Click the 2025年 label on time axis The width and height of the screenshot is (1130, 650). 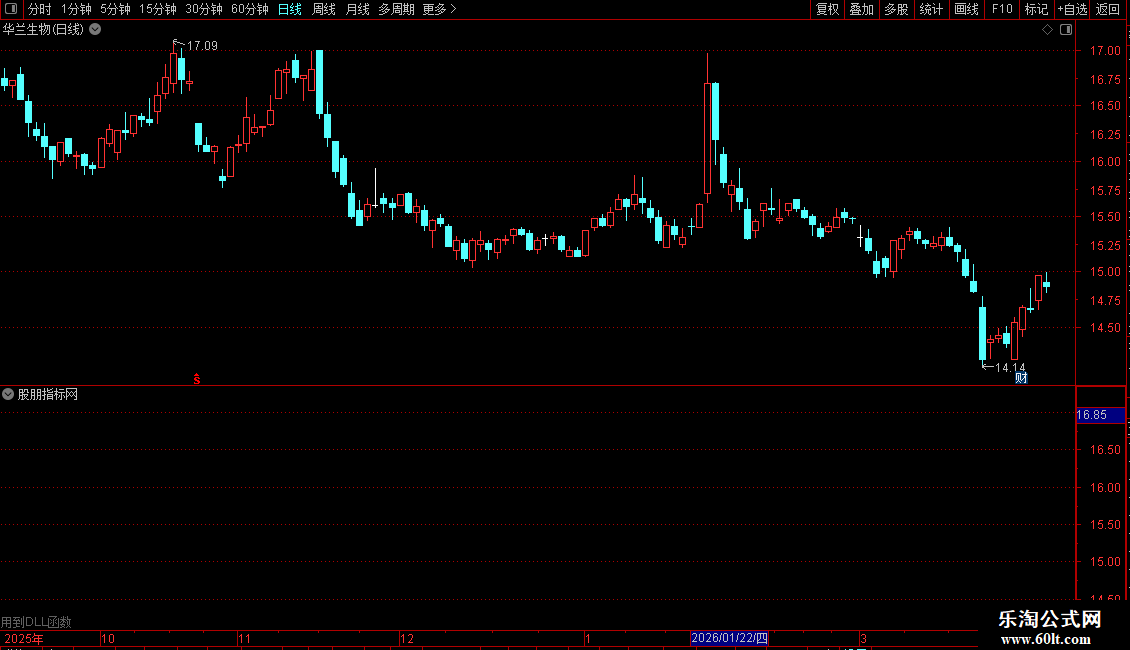(24, 638)
